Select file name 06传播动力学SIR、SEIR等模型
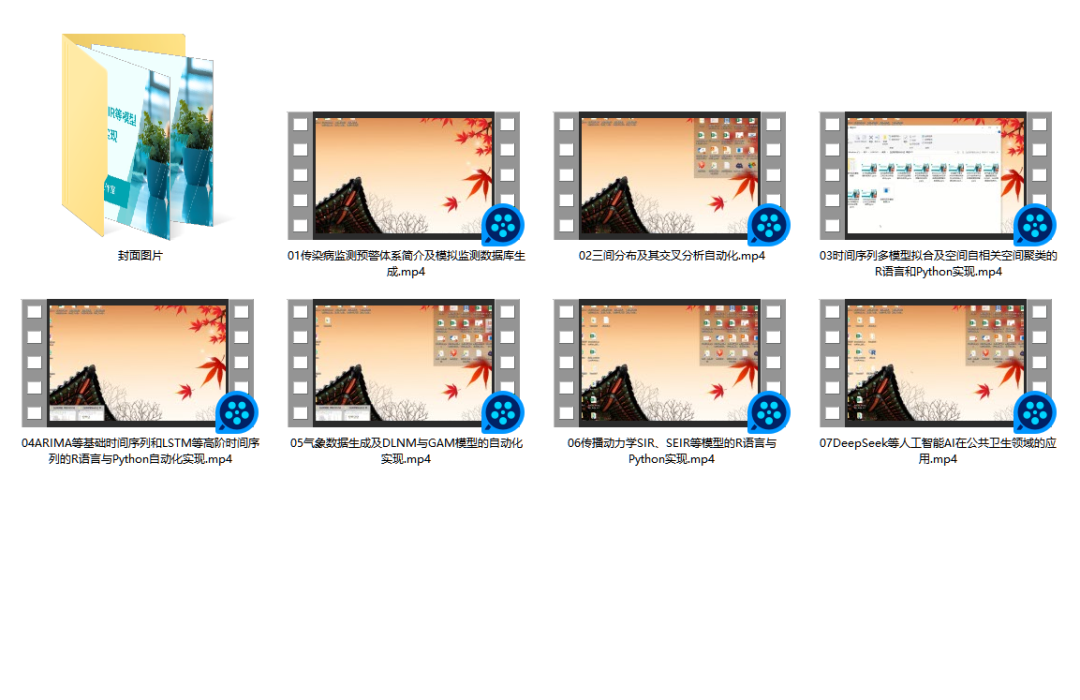The height and width of the screenshot is (700, 1080). [x=672, y=451]
